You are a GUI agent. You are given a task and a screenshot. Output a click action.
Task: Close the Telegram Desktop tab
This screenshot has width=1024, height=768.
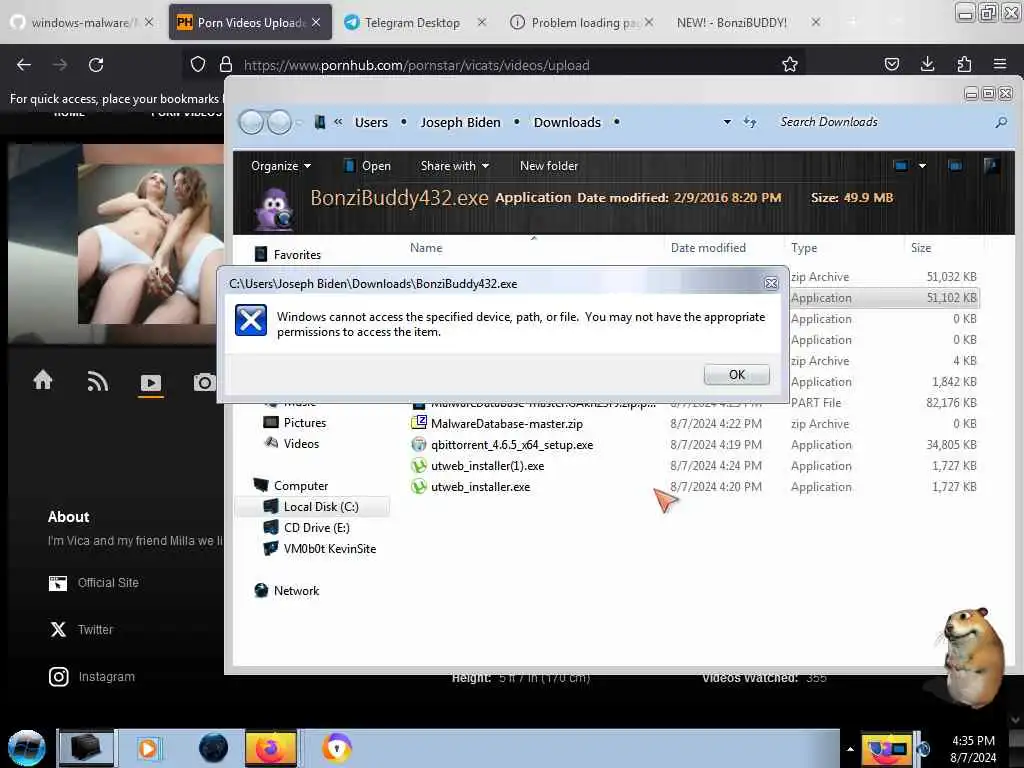[481, 22]
